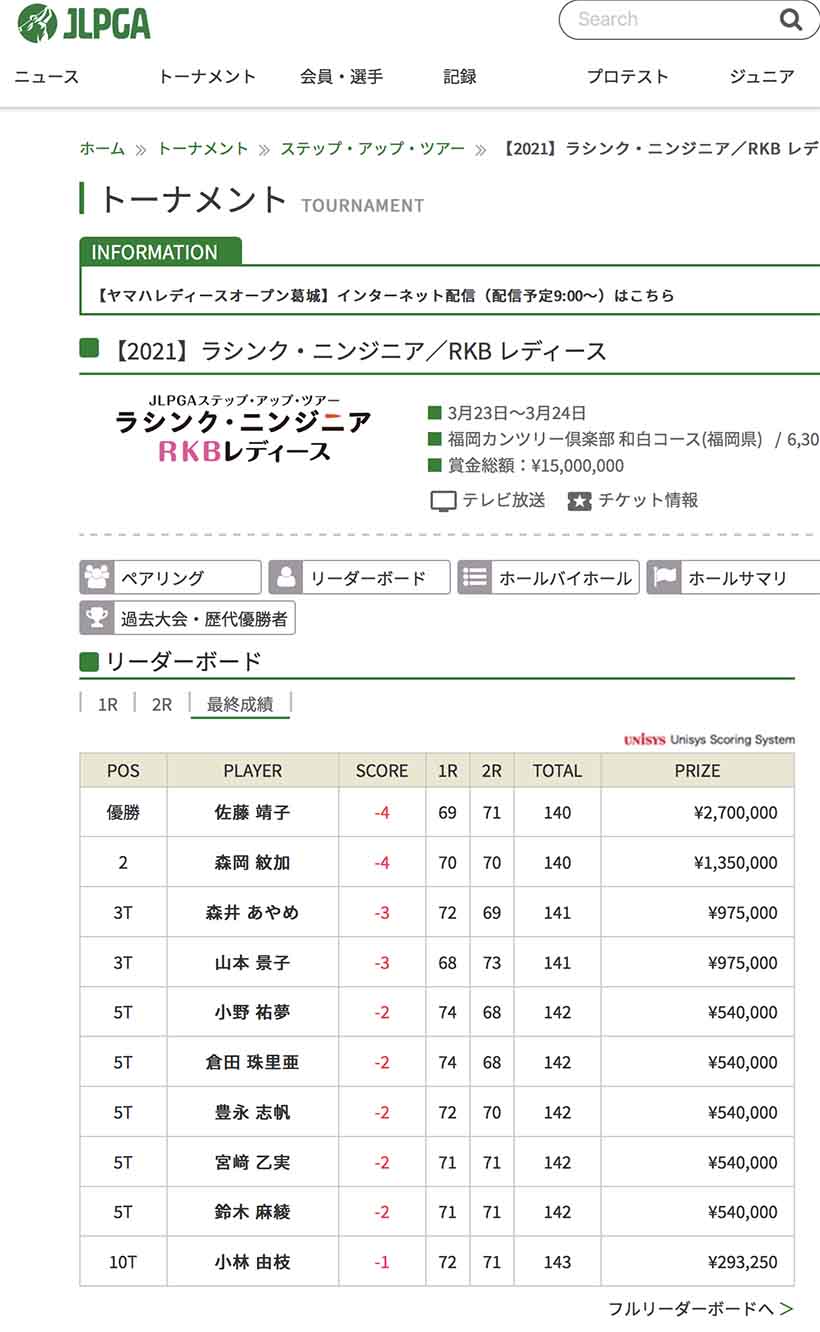Viewport: 820px width, 1332px height.
Task: Switch to the 2R tab
Action: (162, 704)
